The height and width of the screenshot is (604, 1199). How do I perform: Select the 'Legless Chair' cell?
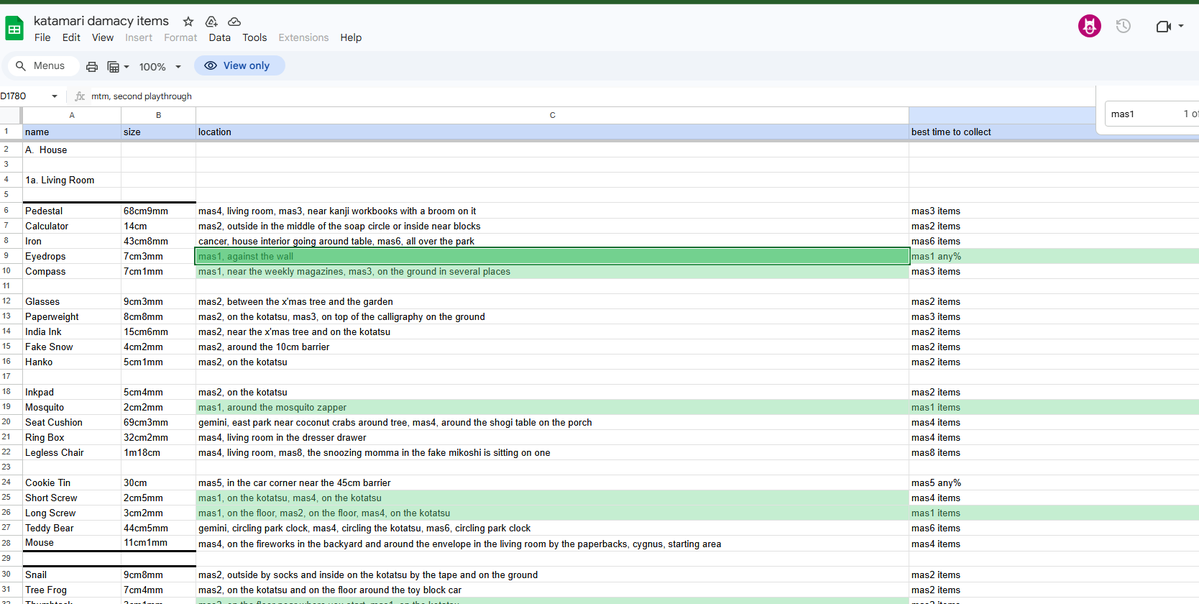click(72, 453)
